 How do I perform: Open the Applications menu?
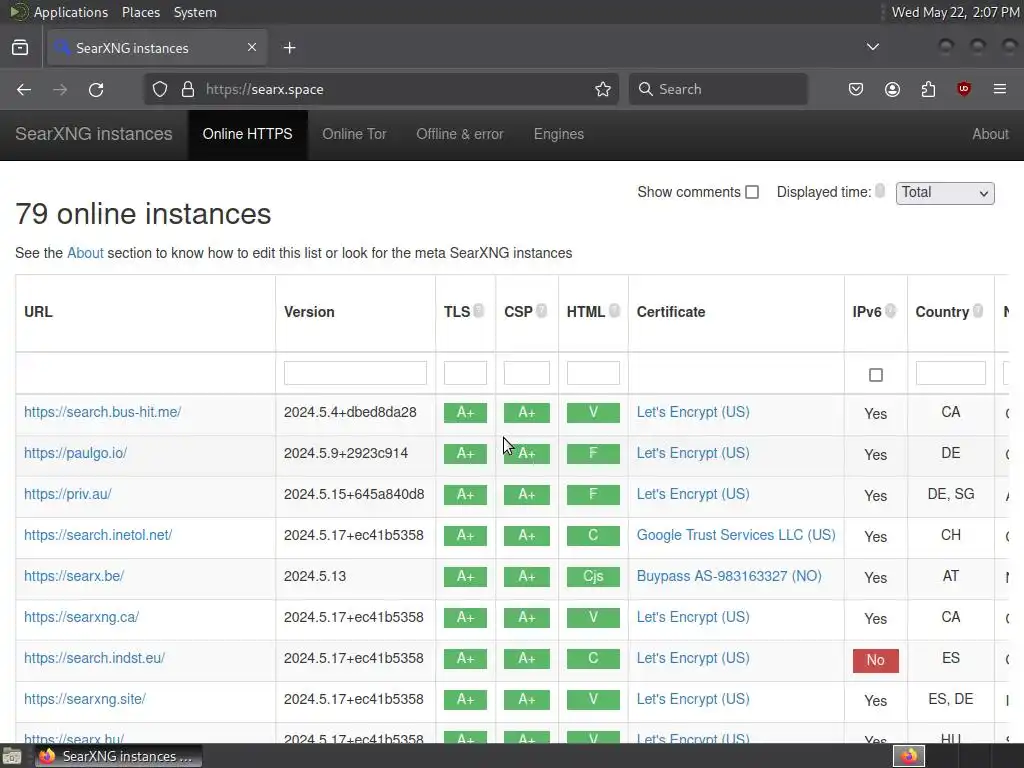click(x=71, y=12)
